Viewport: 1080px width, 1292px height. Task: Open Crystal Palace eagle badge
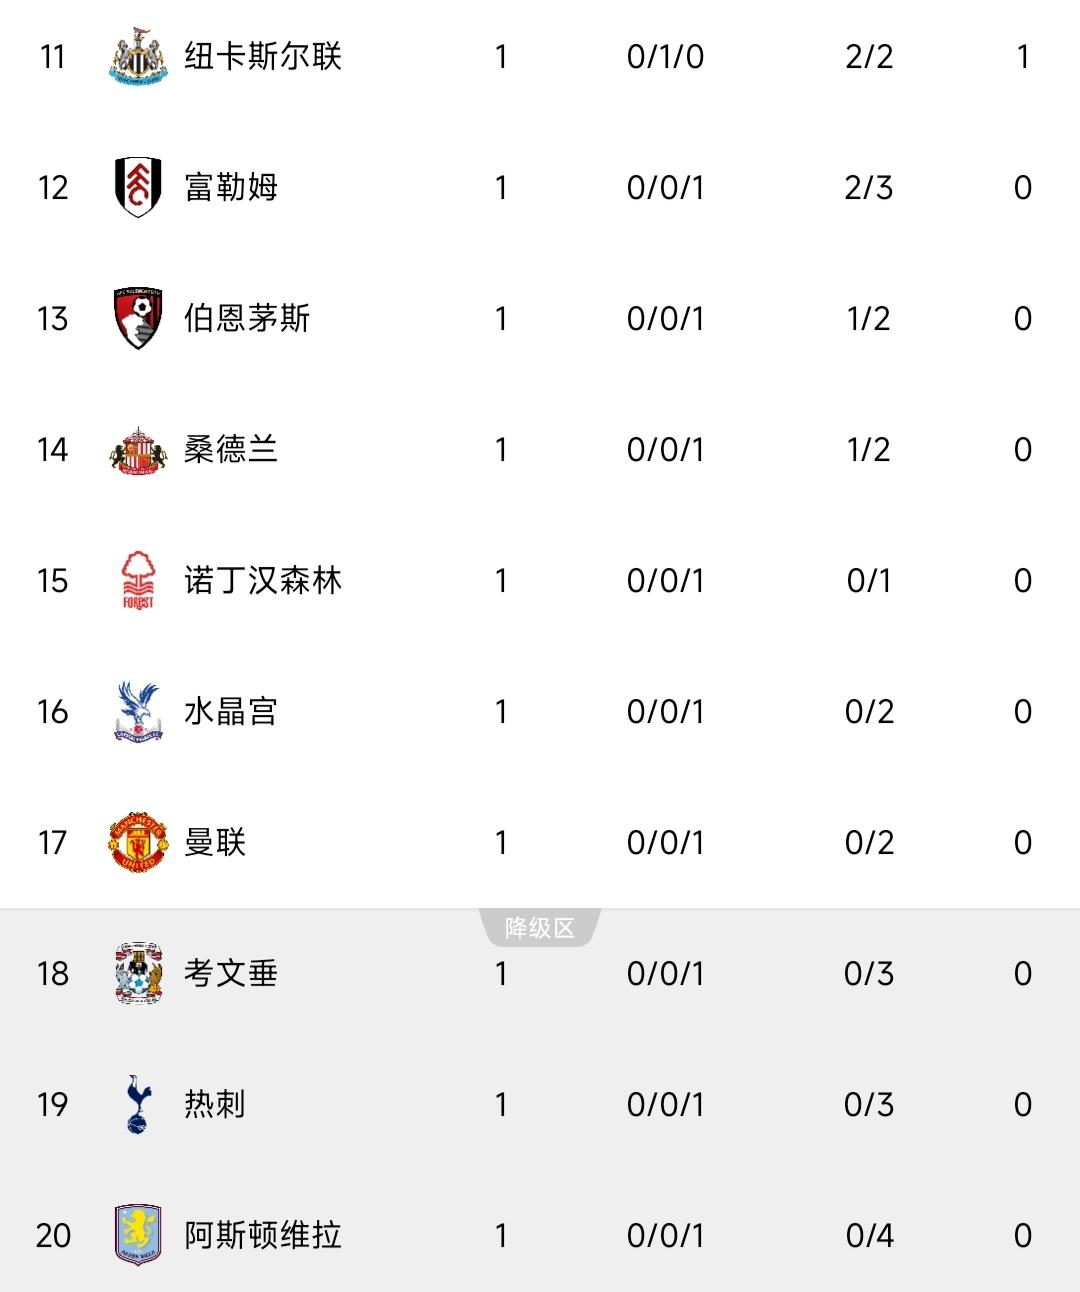point(138,711)
